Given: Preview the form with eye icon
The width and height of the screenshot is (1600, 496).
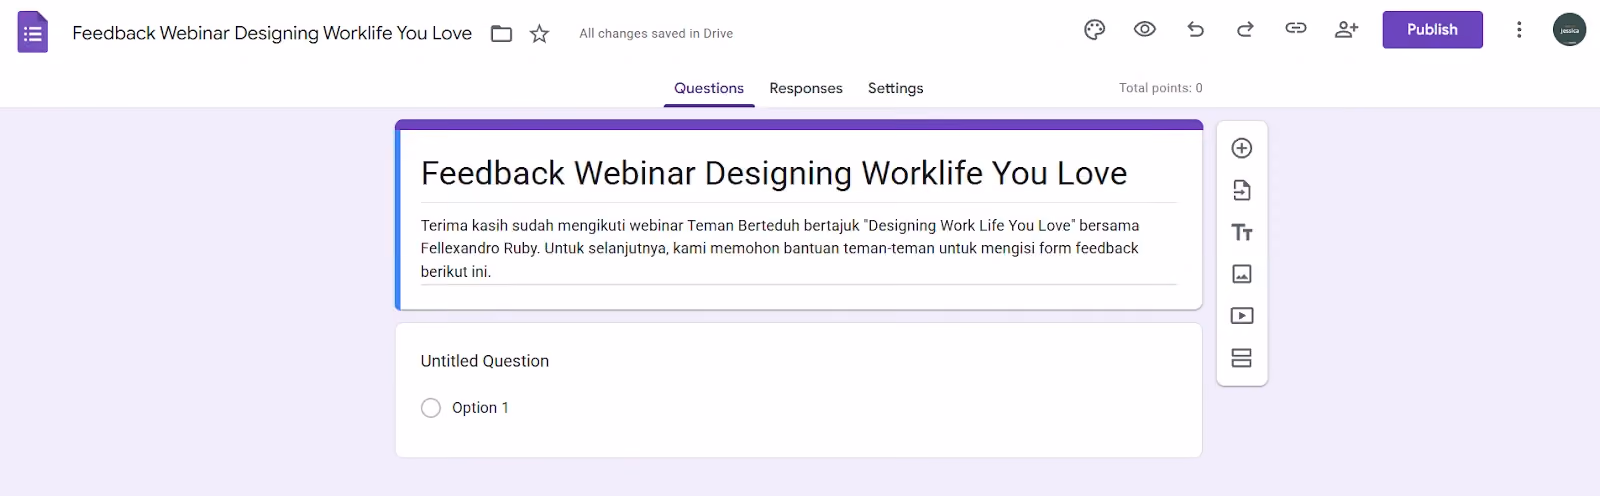Looking at the screenshot, I should coord(1145,30).
